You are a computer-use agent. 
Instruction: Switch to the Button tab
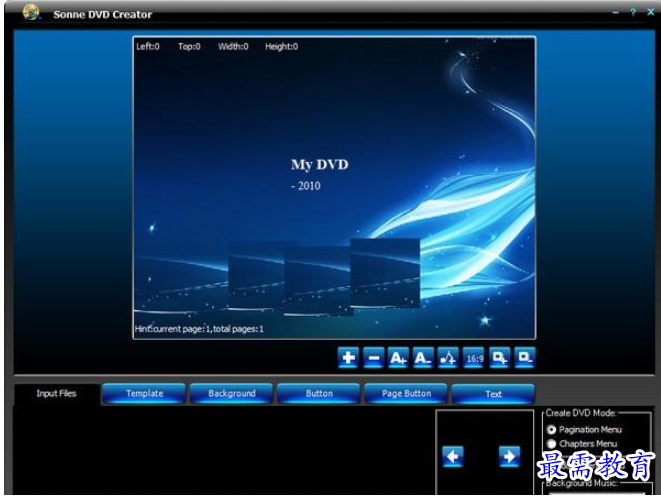click(319, 394)
